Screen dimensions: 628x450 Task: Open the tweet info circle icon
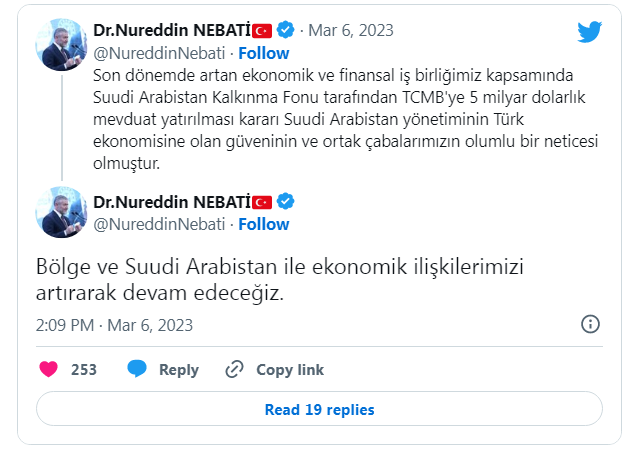[590, 325]
